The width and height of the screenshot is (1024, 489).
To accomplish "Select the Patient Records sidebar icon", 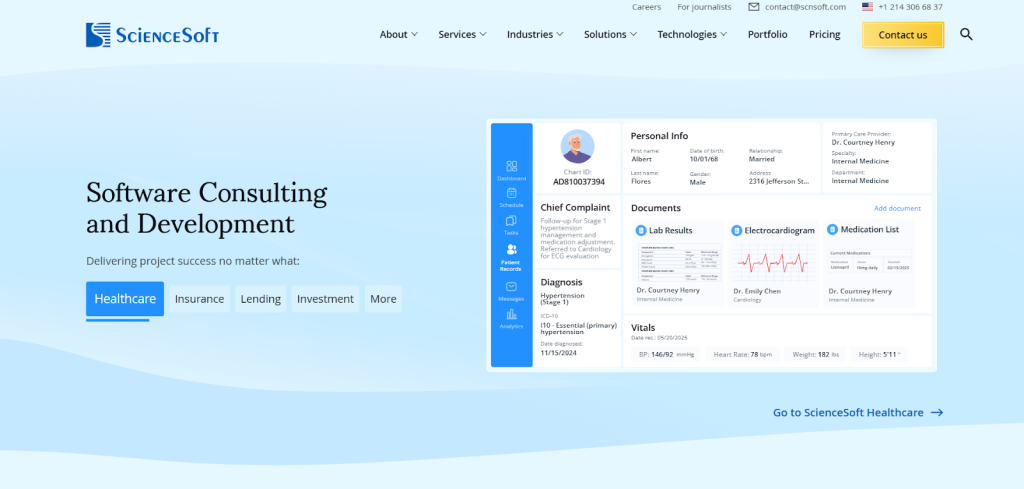I will point(511,249).
